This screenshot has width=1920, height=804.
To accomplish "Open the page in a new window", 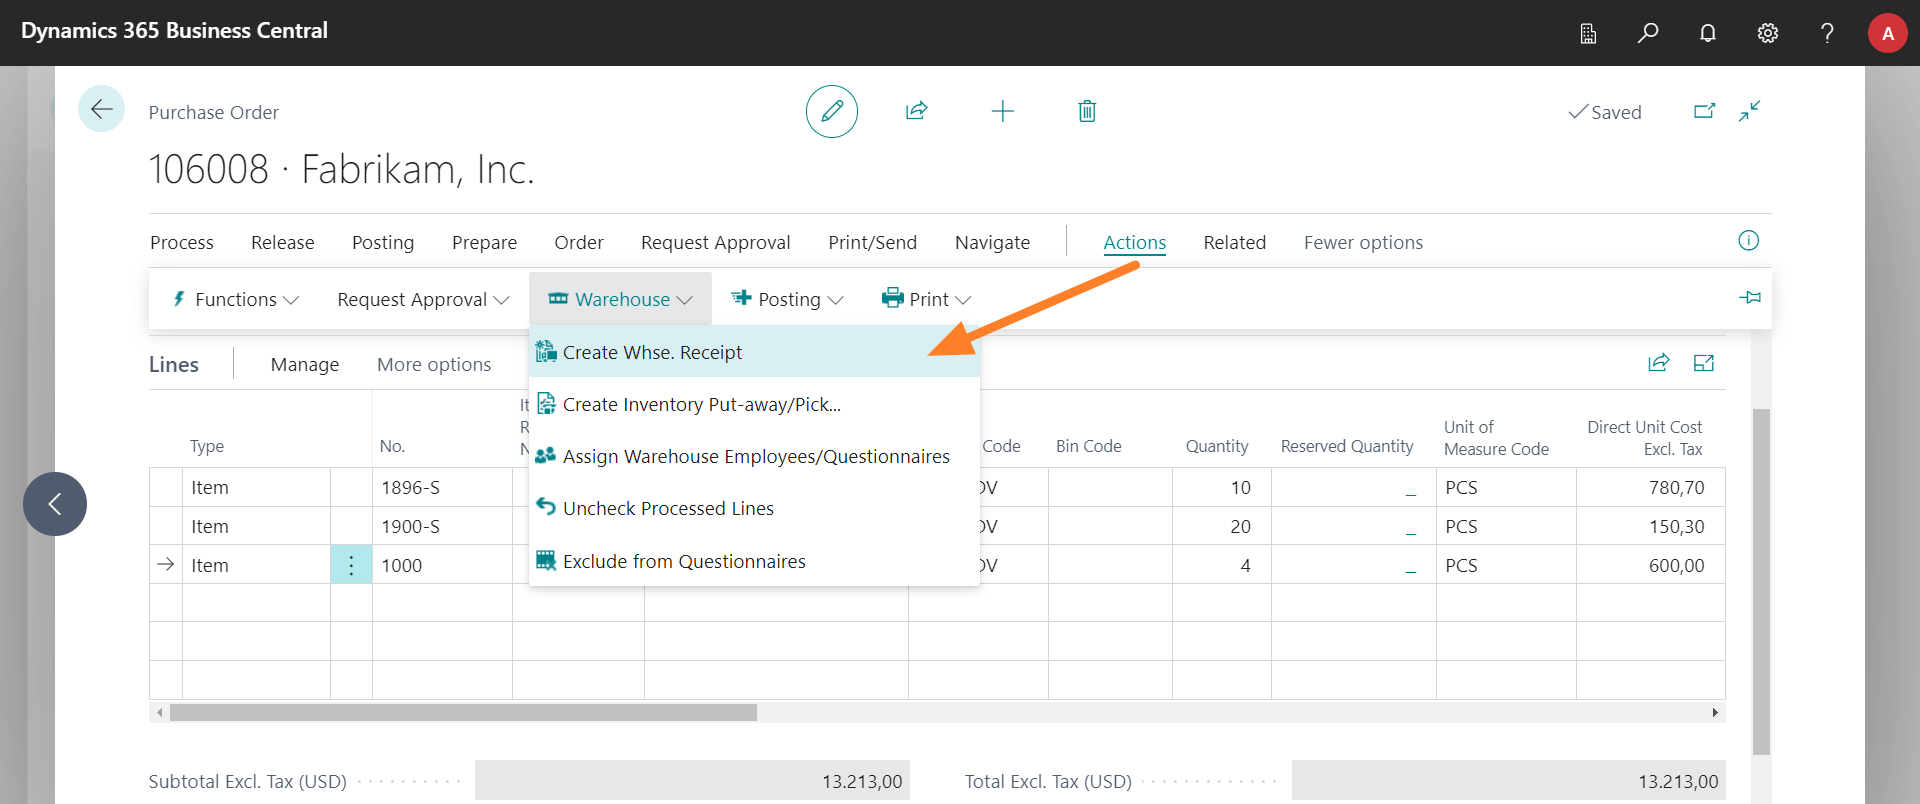I will (x=1705, y=111).
